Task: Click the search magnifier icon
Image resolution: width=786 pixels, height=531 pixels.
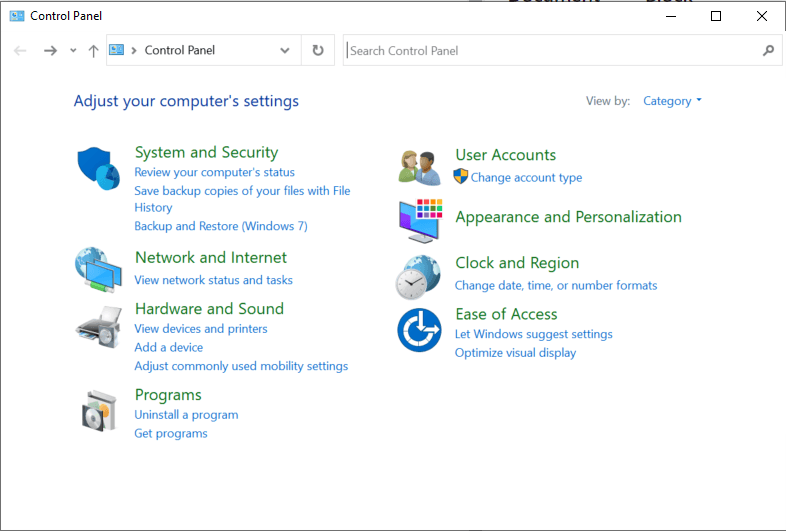Action: (x=768, y=50)
